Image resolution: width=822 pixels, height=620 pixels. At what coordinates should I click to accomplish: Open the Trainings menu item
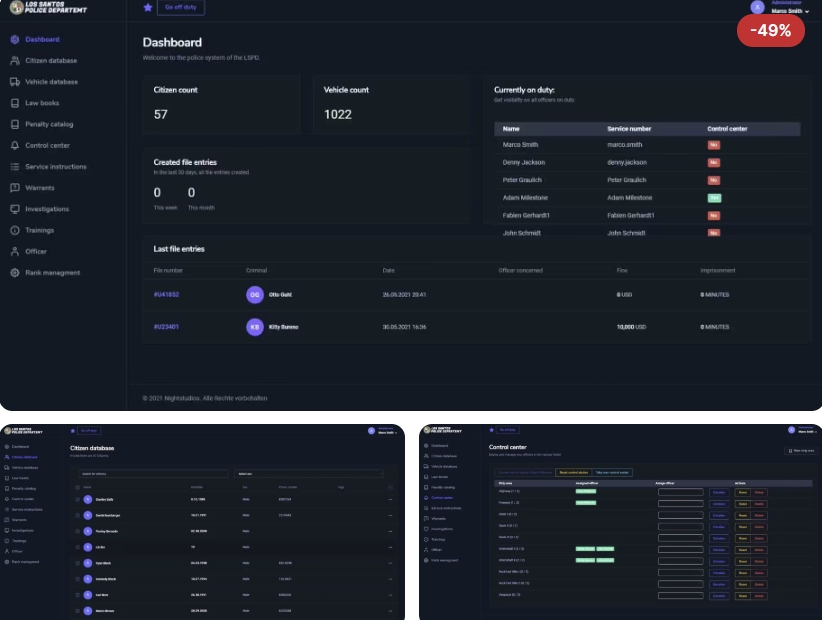click(39, 230)
